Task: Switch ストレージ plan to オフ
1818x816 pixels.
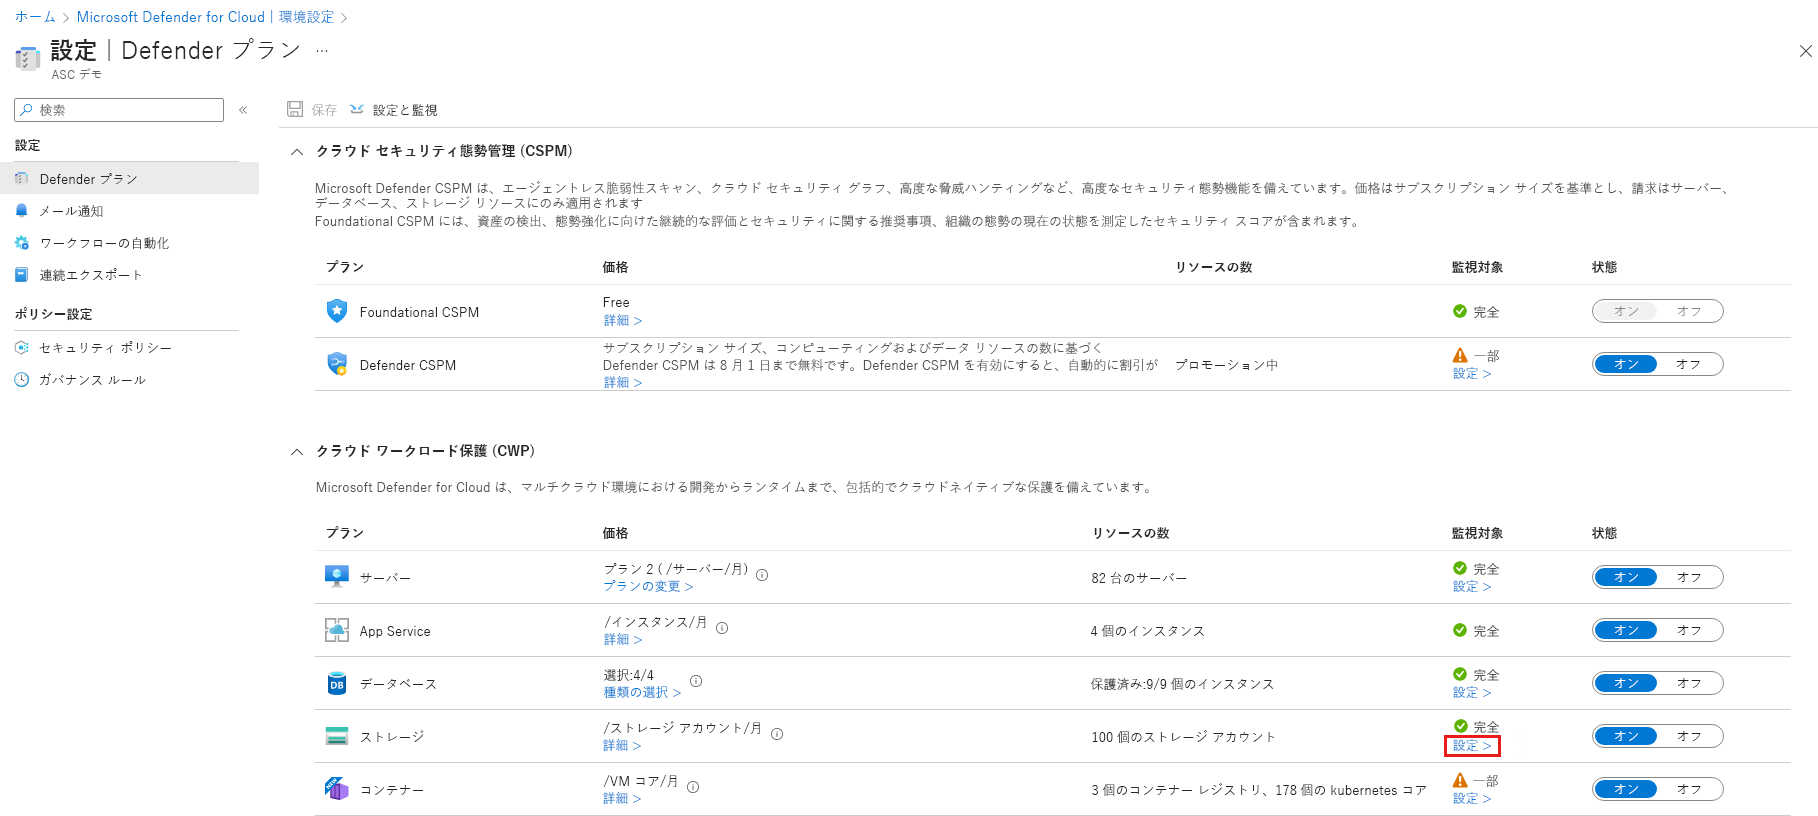Action: (1689, 736)
